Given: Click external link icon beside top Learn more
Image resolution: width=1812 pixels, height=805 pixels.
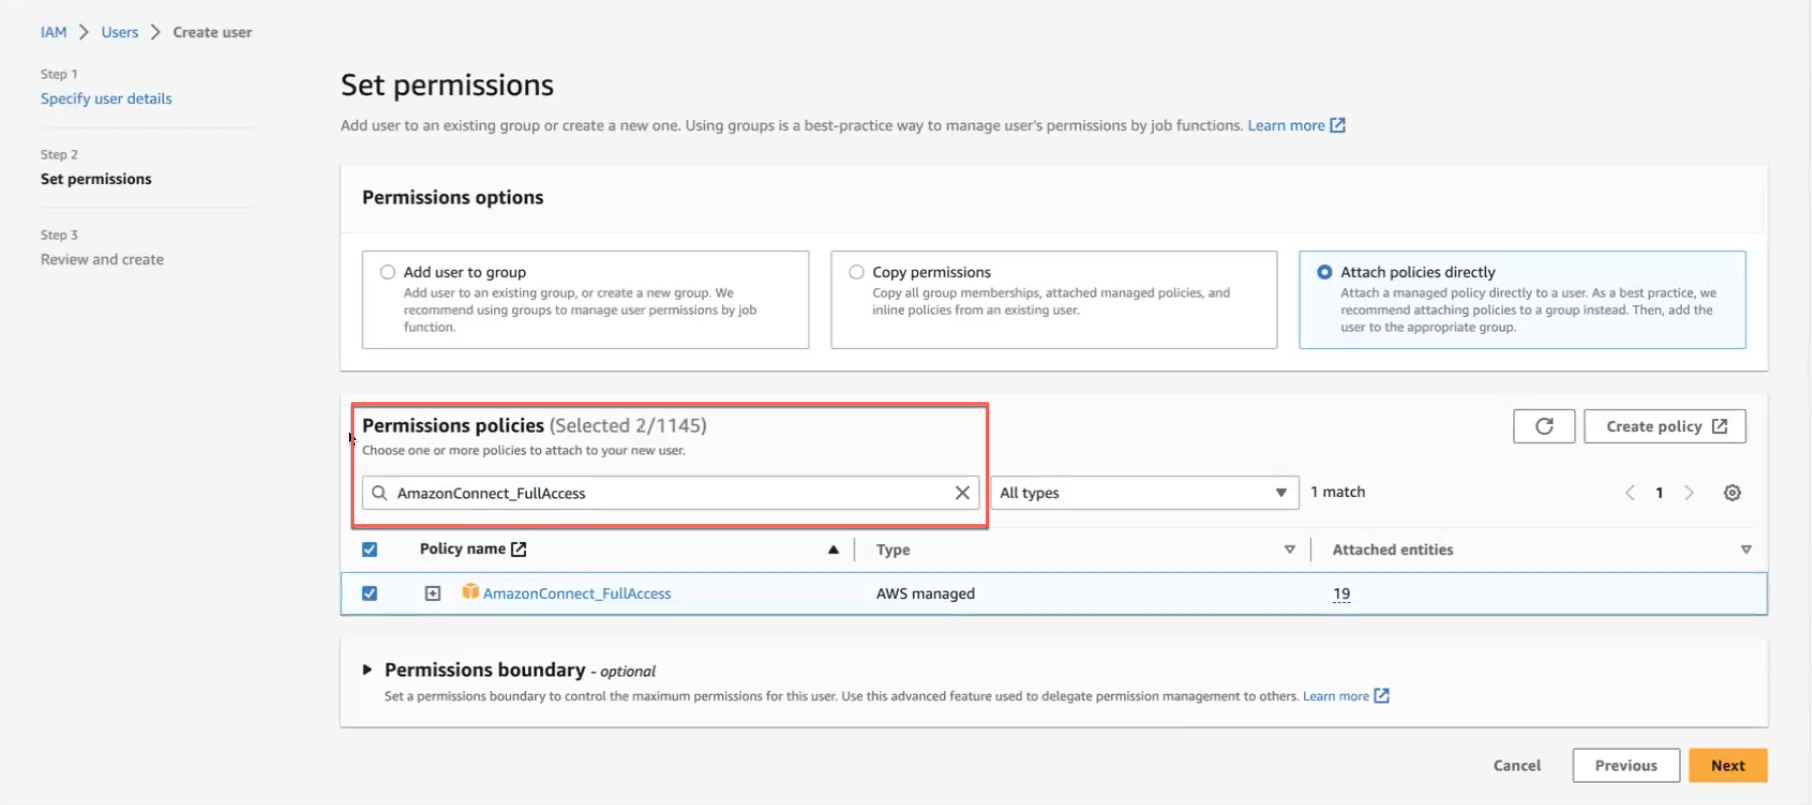Looking at the screenshot, I should (x=1338, y=125).
